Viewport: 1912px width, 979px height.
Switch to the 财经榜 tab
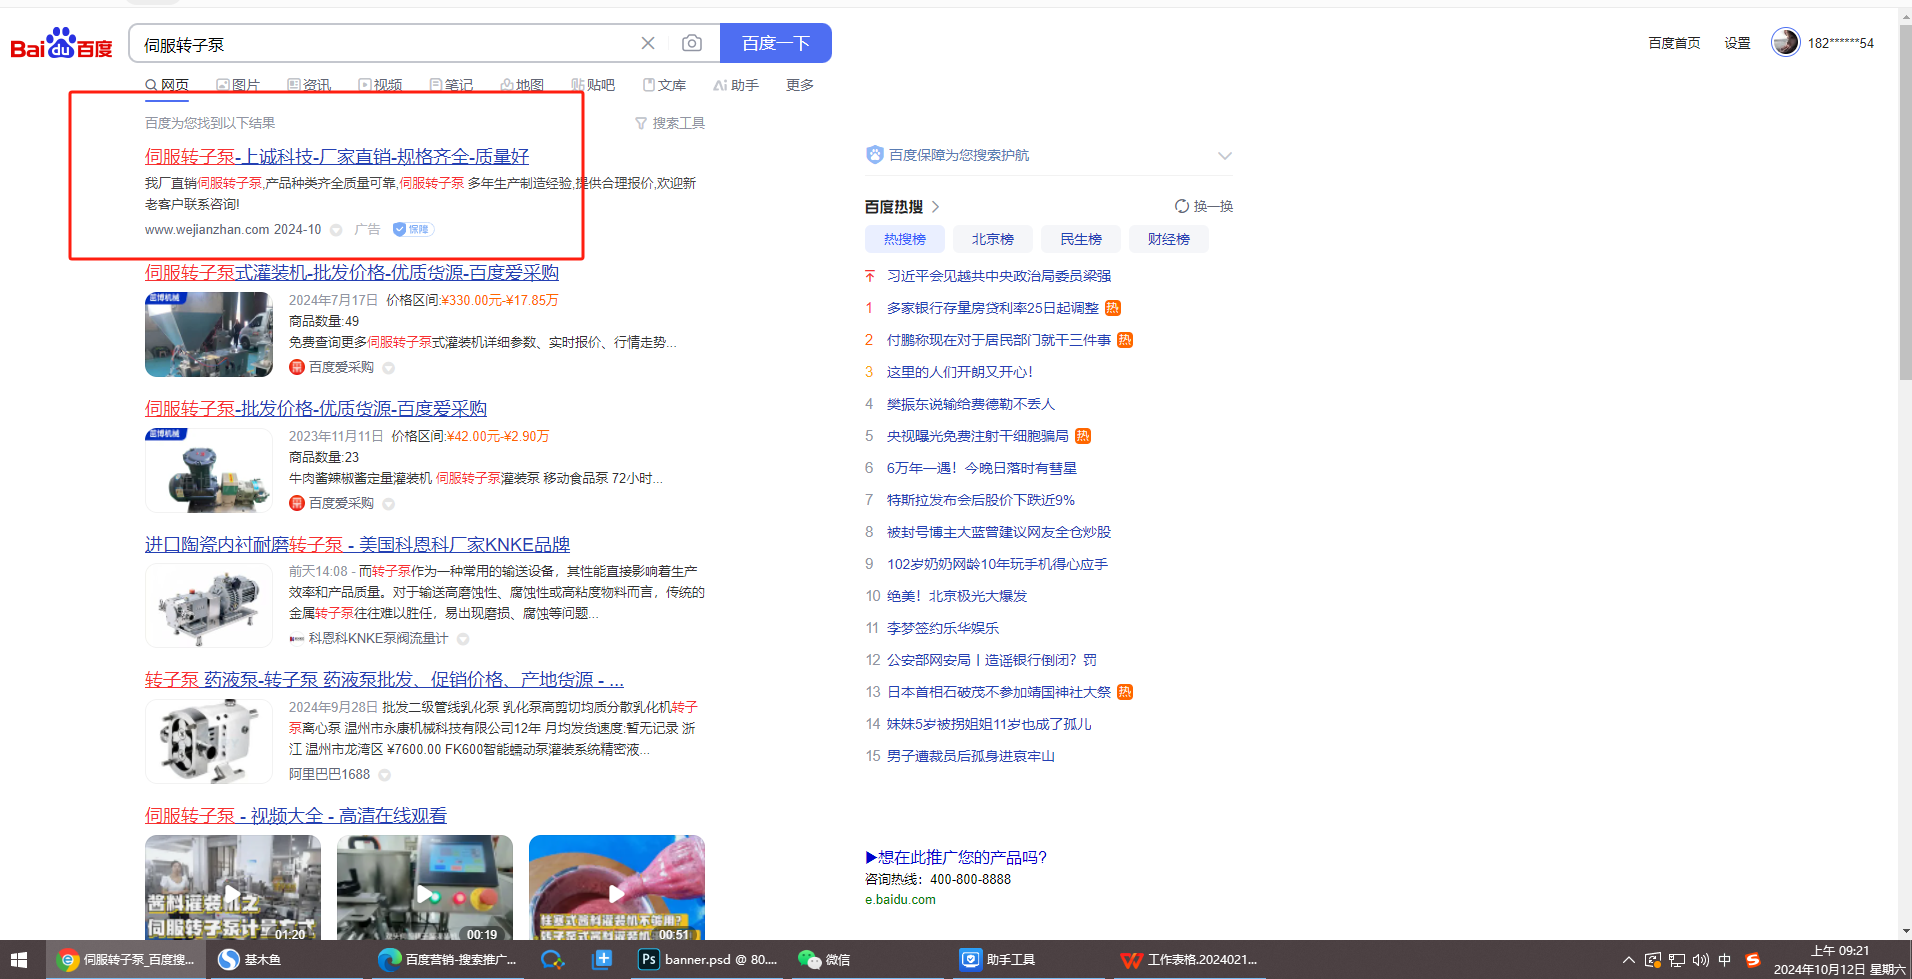pos(1168,239)
